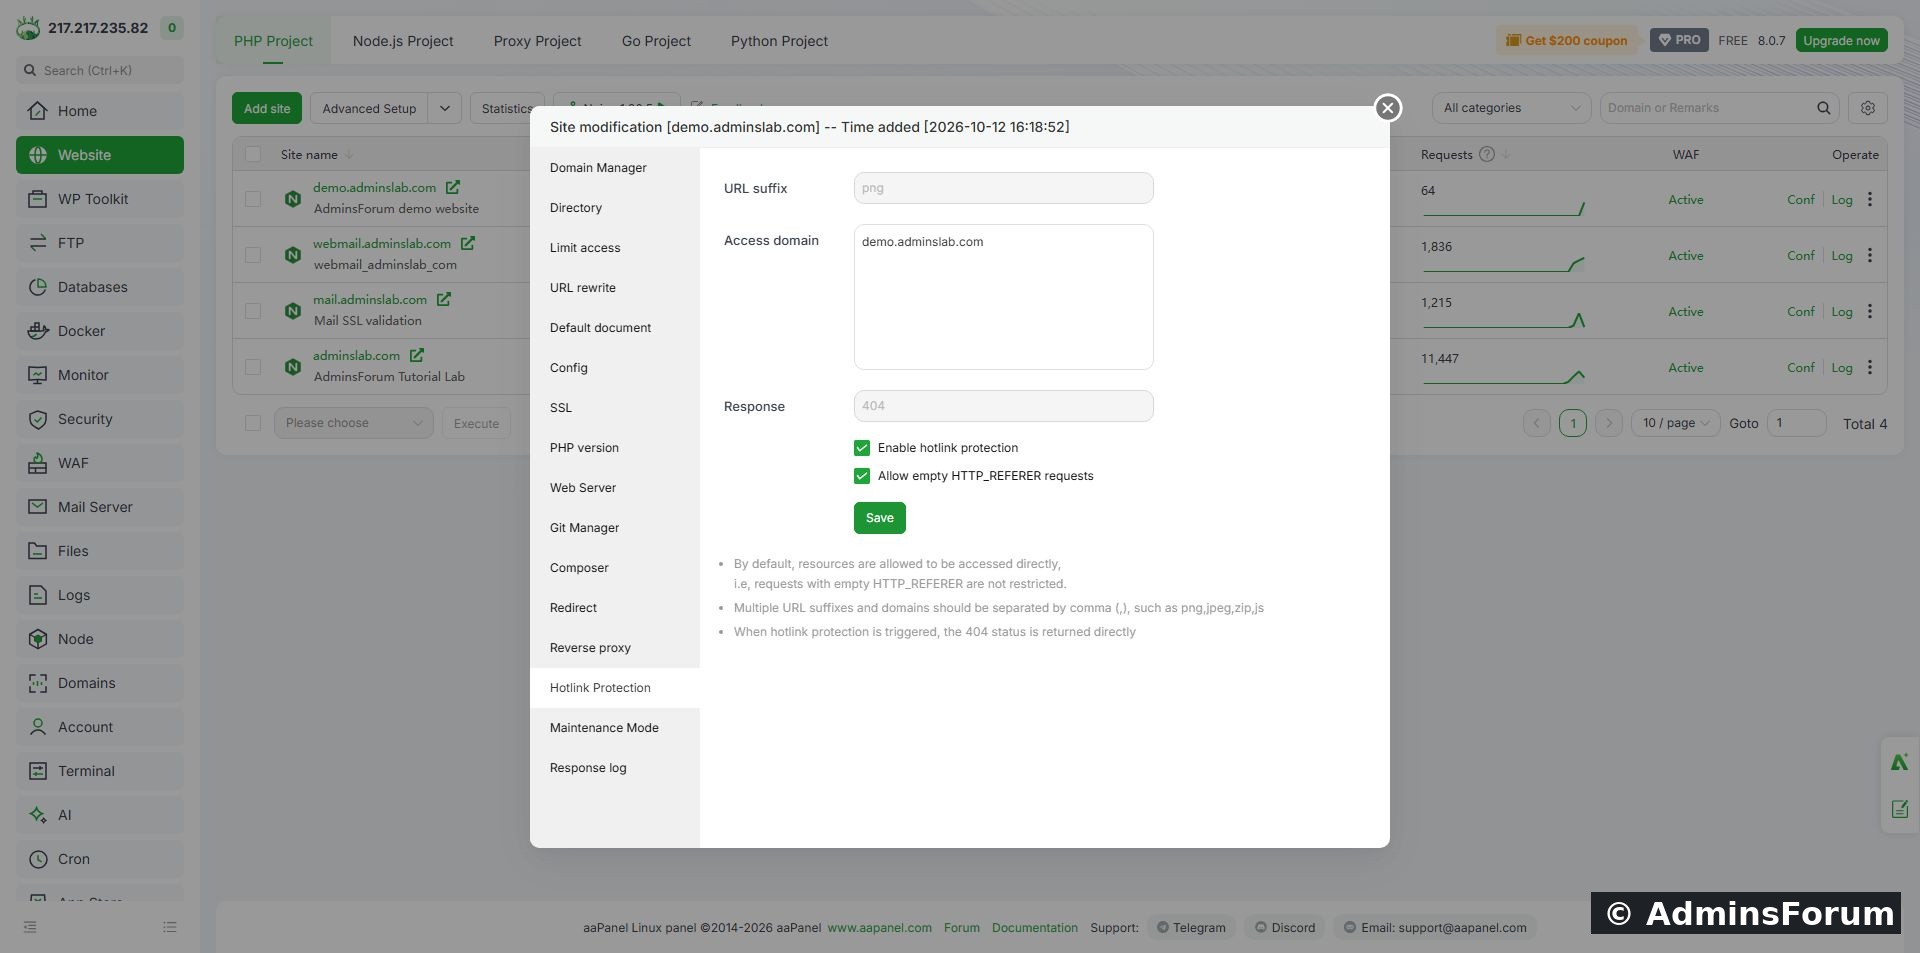Screen dimensions: 1920x953
Task: Click Upgrade now button
Action: 1841,41
